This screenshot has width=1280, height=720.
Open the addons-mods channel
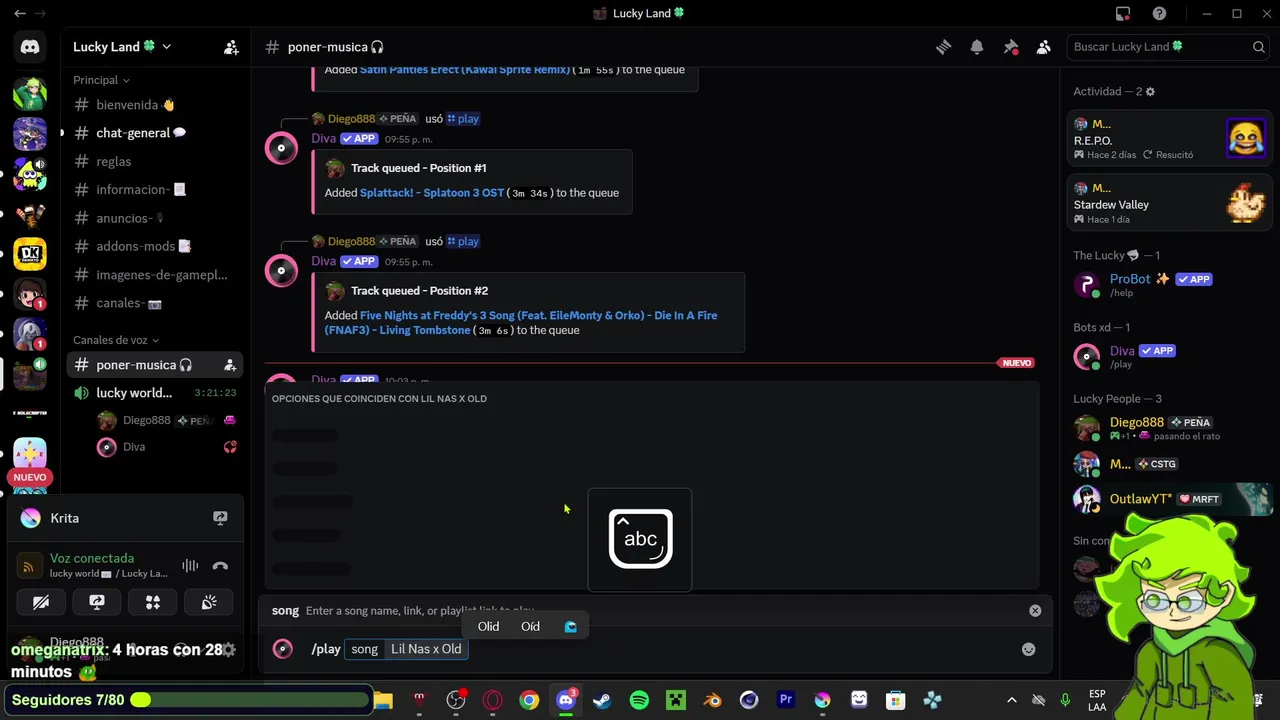coord(155,246)
